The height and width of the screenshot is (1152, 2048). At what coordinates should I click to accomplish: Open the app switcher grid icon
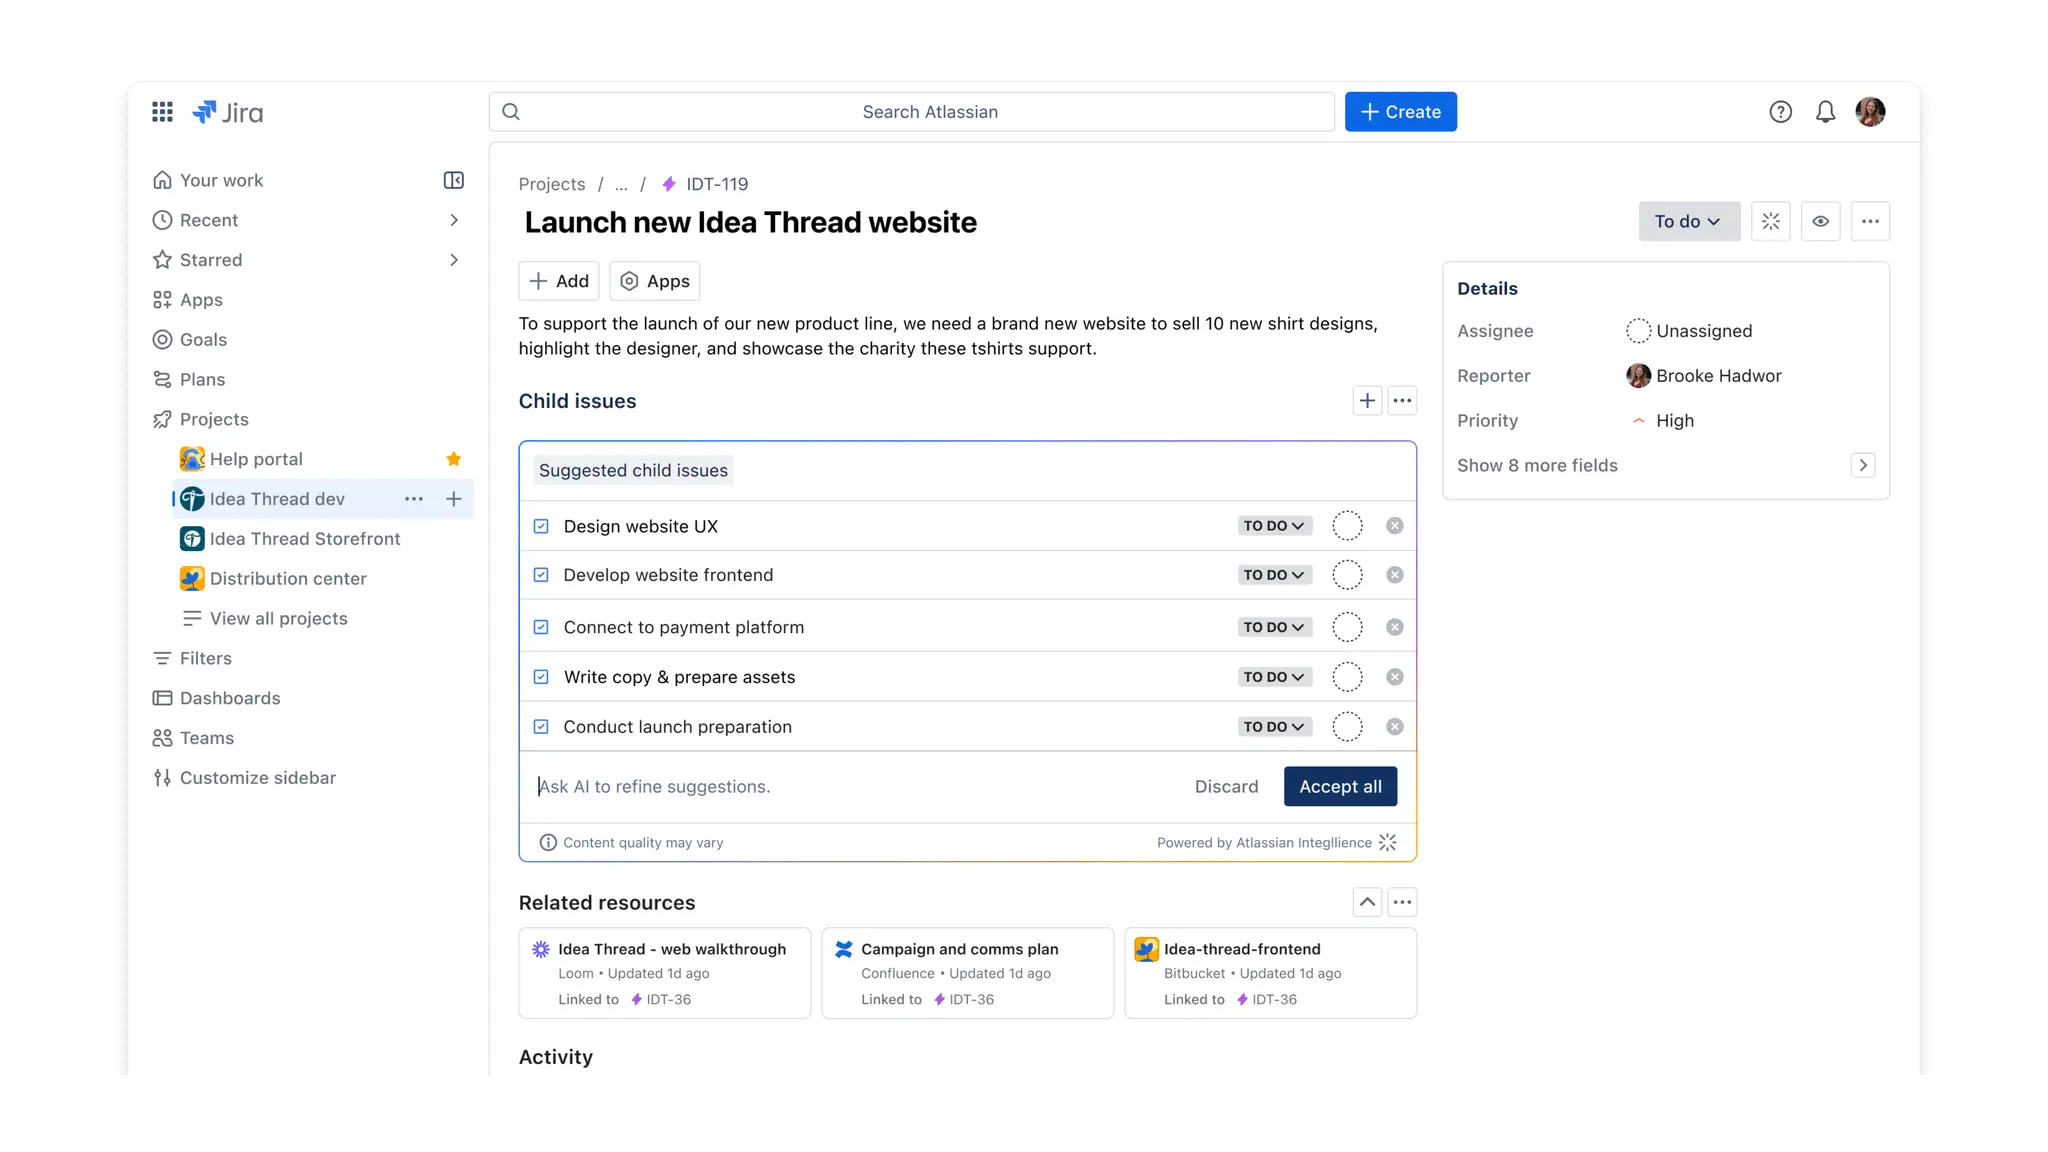tap(162, 112)
